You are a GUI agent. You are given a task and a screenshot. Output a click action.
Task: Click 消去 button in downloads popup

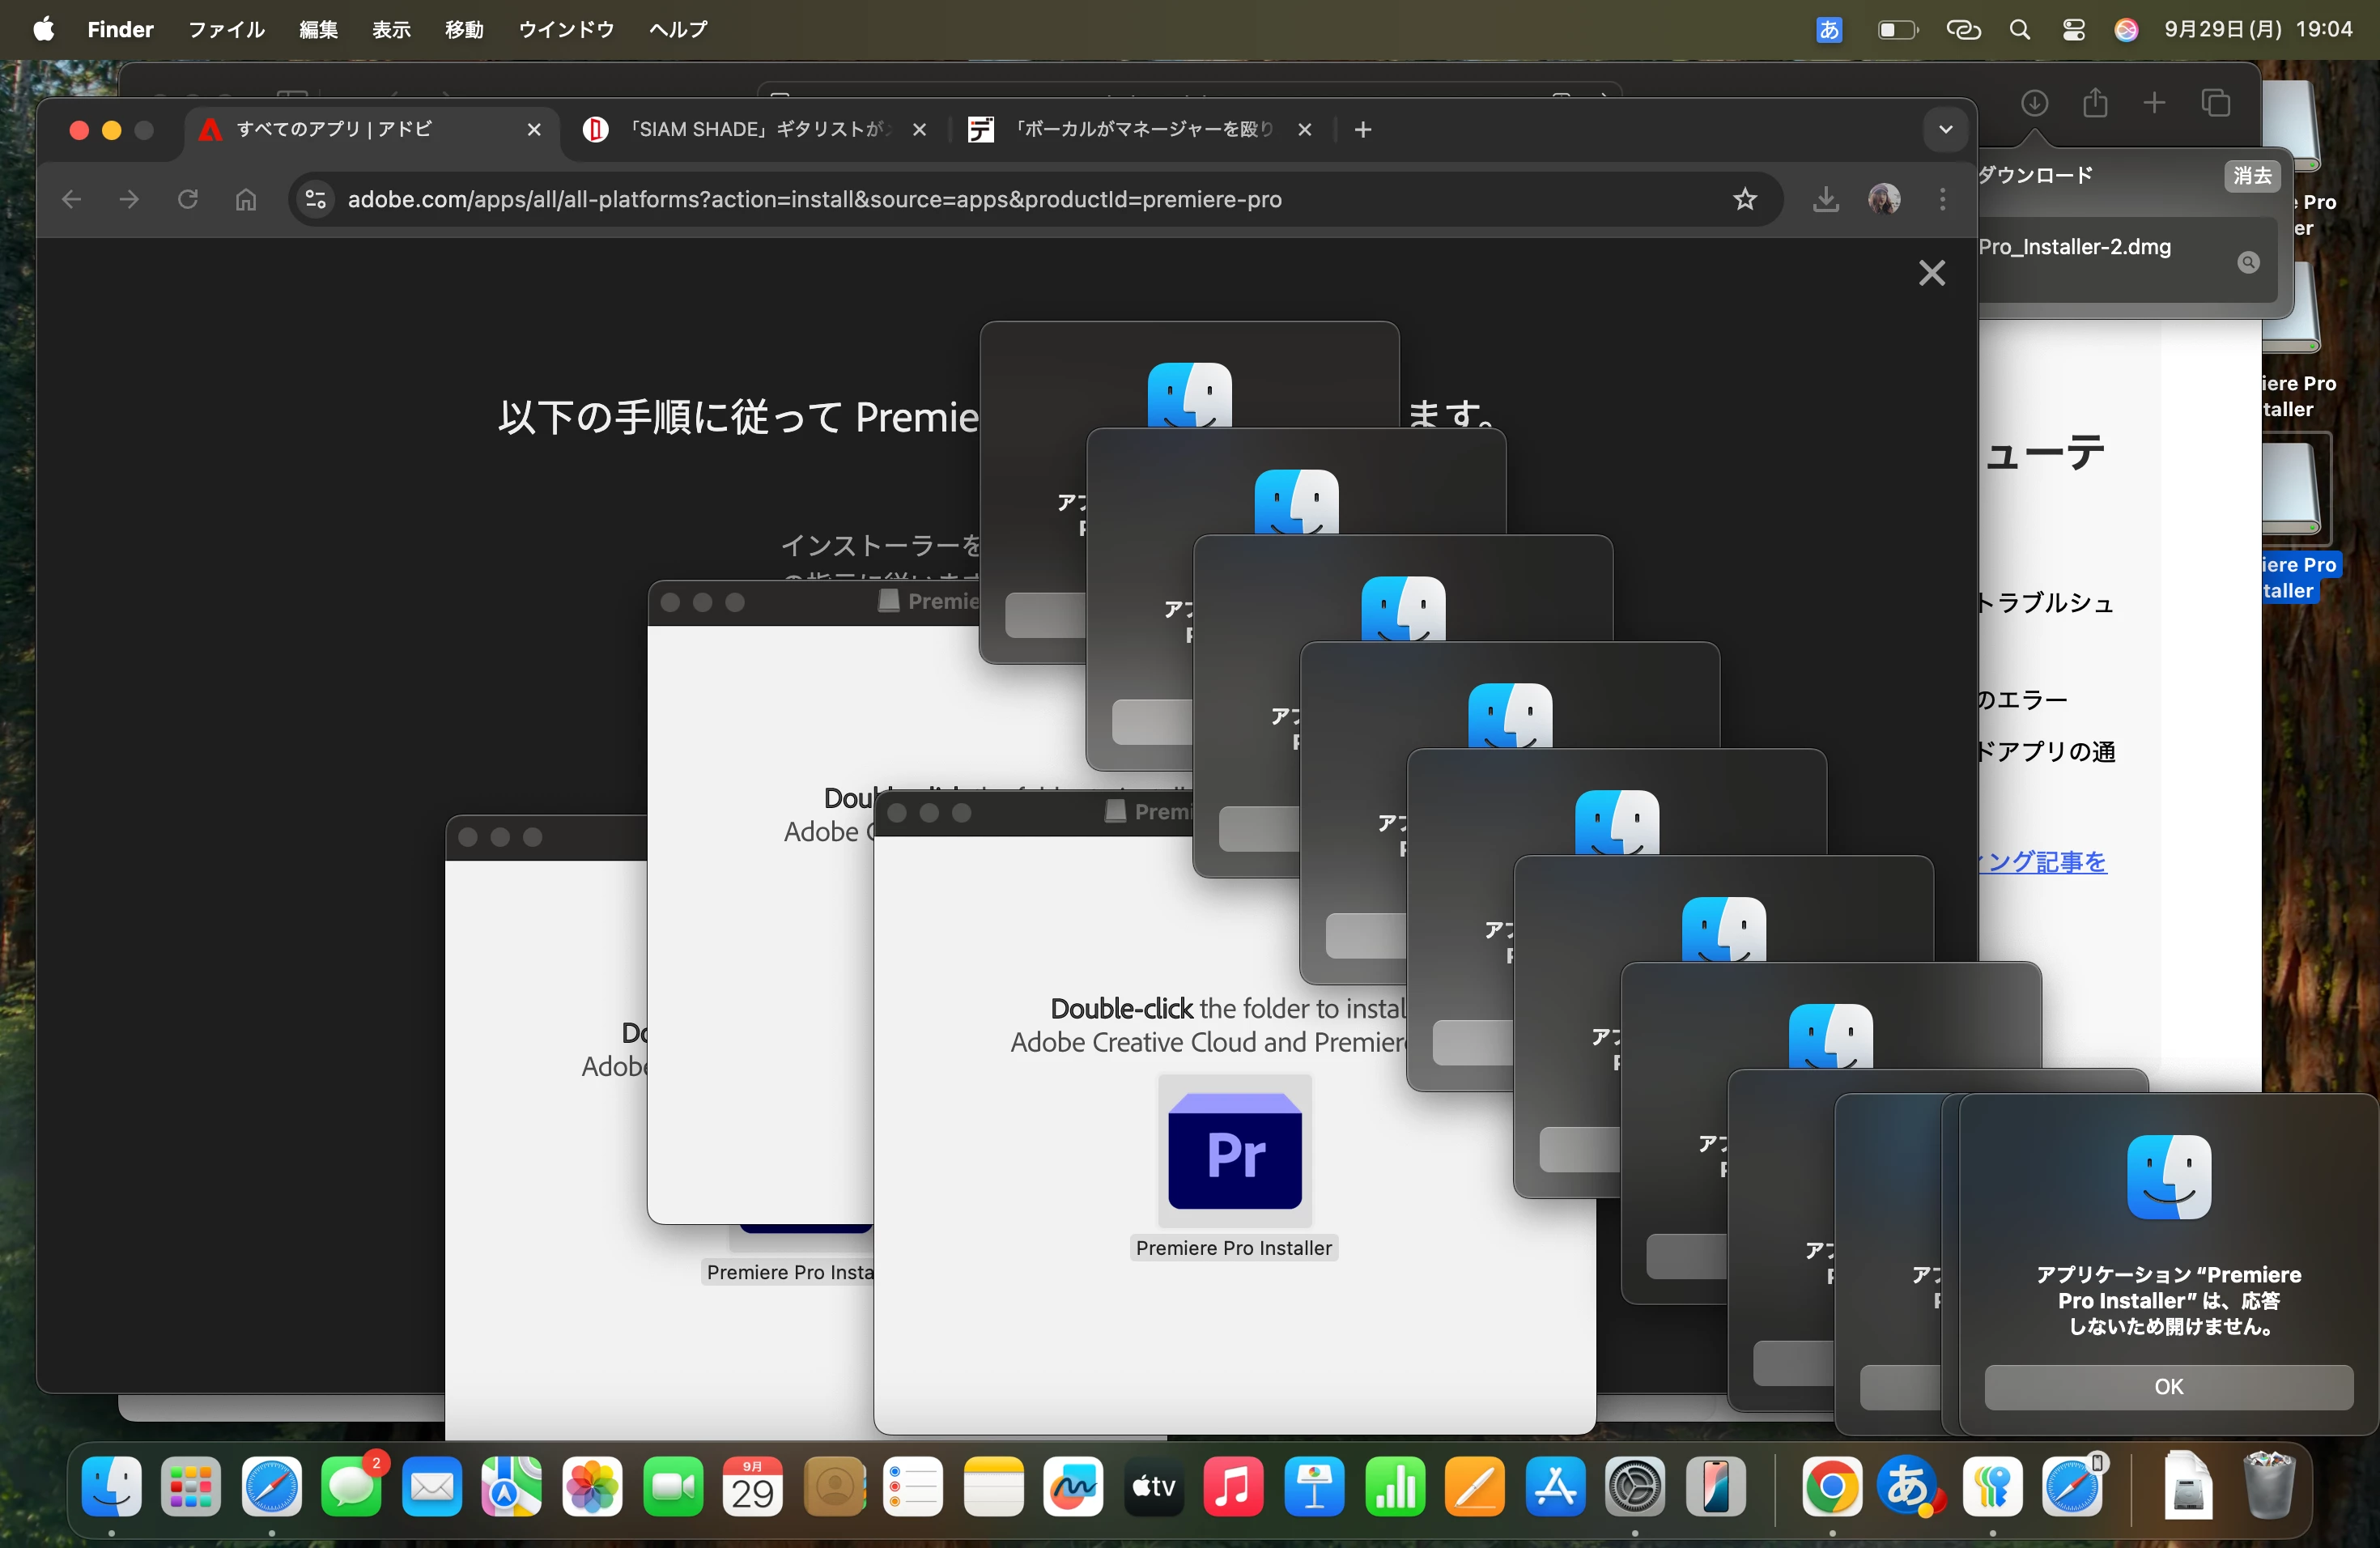[2251, 176]
